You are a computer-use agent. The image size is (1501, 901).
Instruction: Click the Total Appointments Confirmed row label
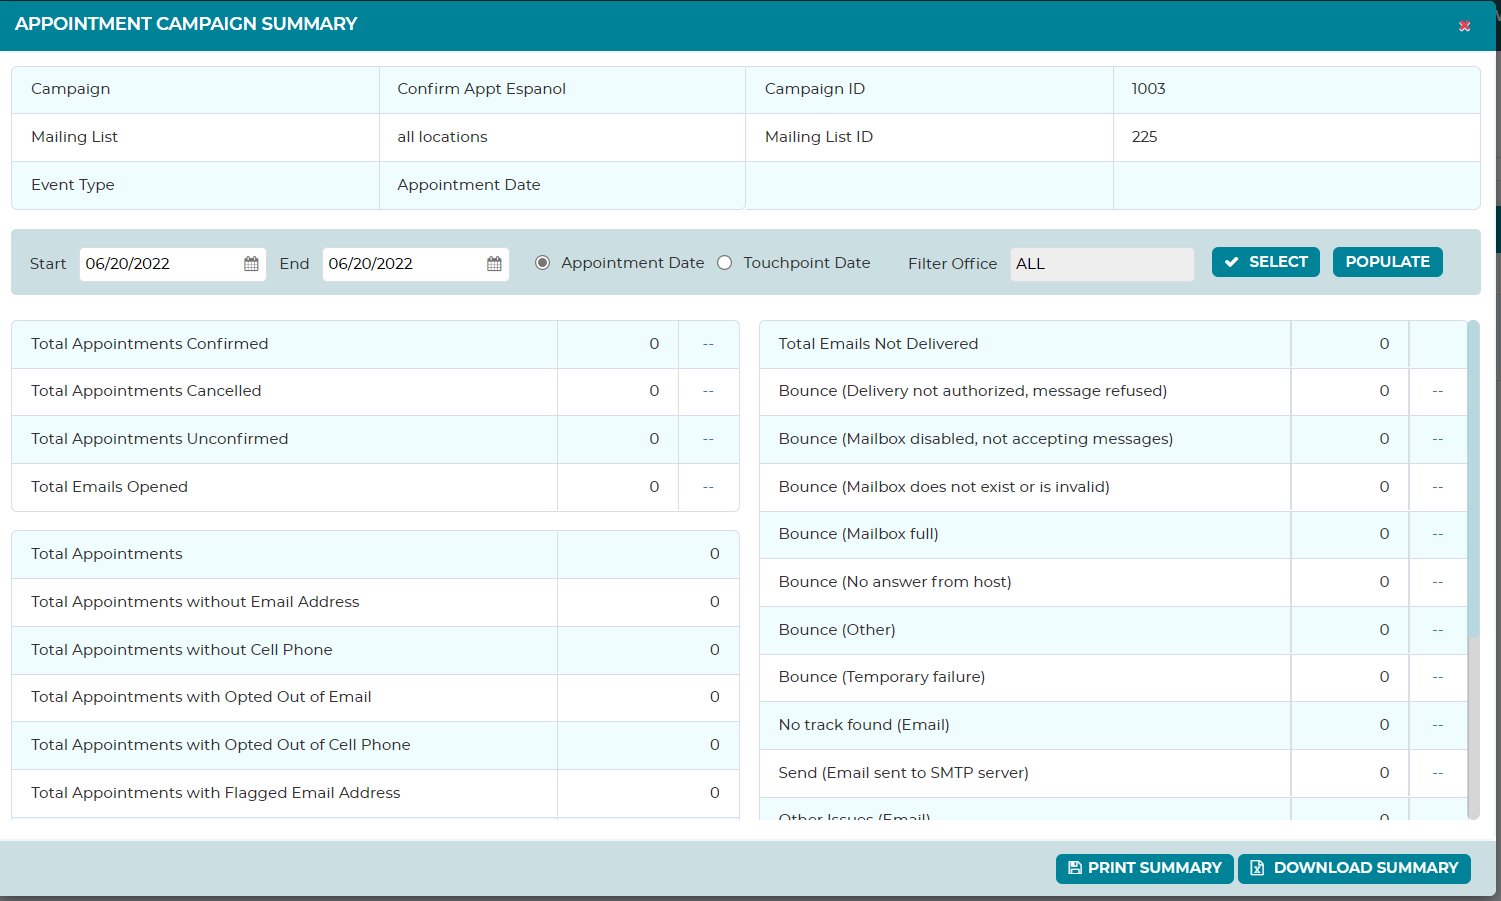[x=150, y=344]
